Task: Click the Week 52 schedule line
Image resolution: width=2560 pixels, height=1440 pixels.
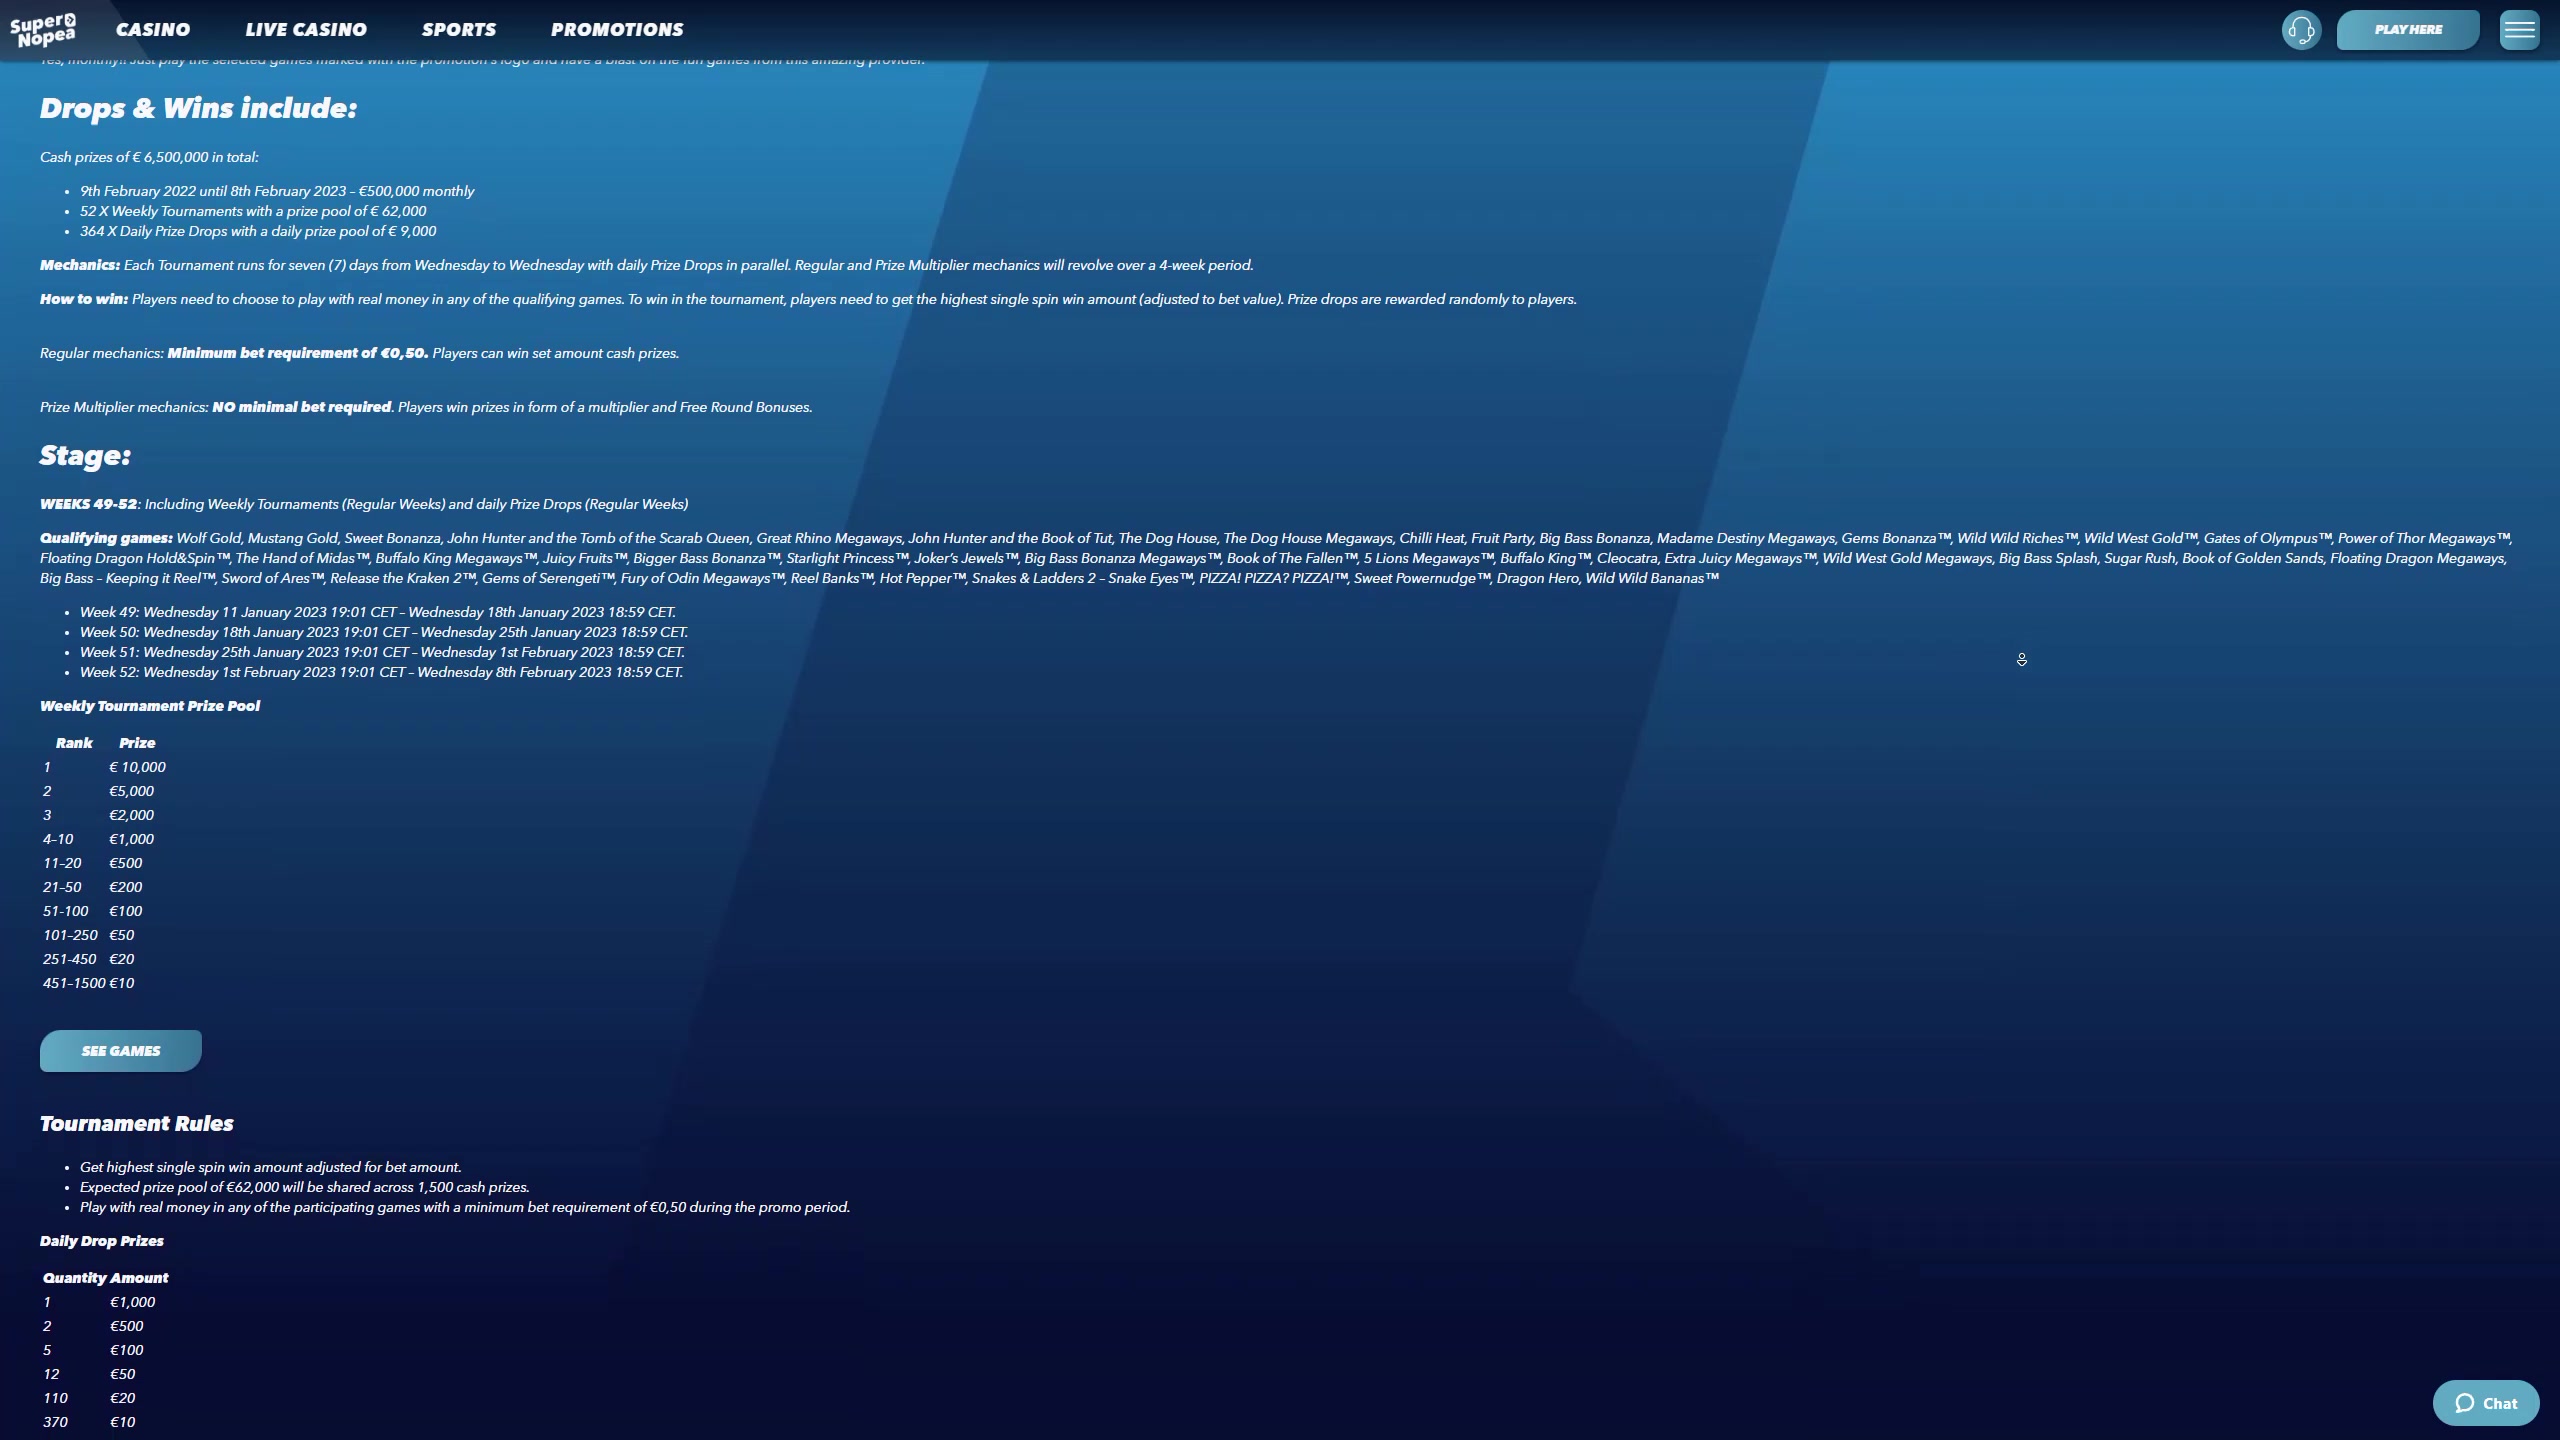Action: coord(381,672)
